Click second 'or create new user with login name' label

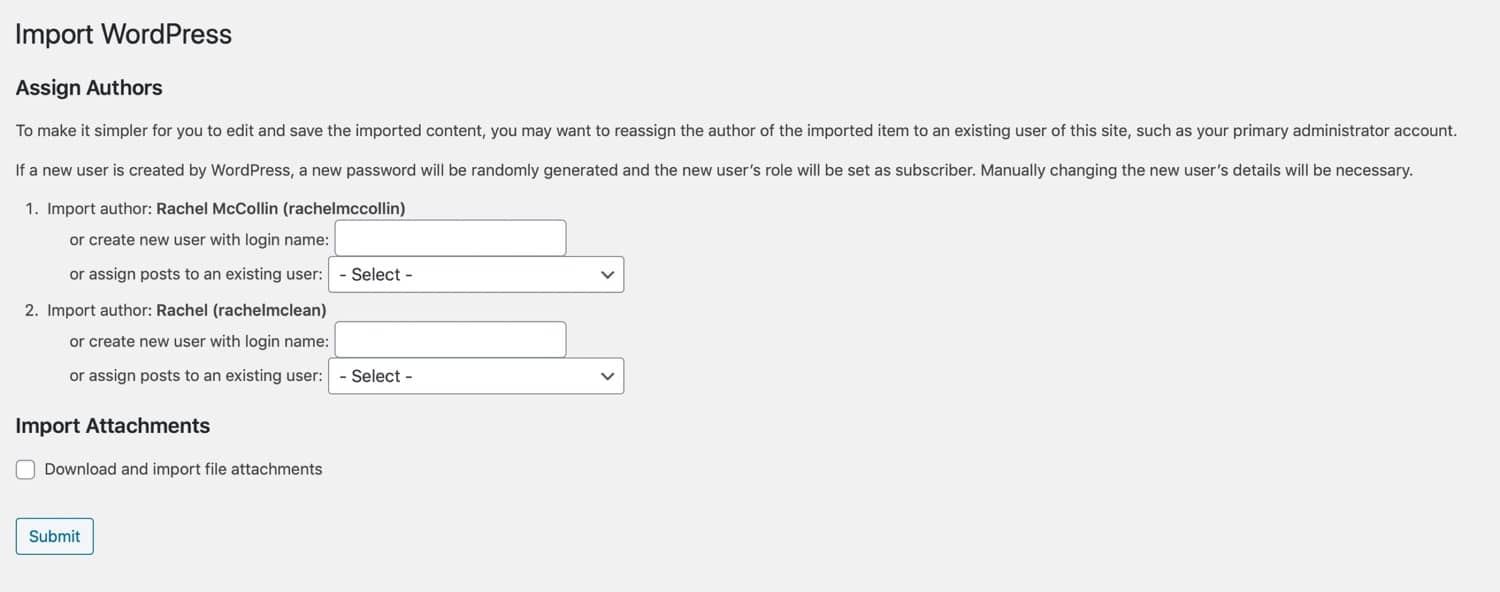pos(199,341)
